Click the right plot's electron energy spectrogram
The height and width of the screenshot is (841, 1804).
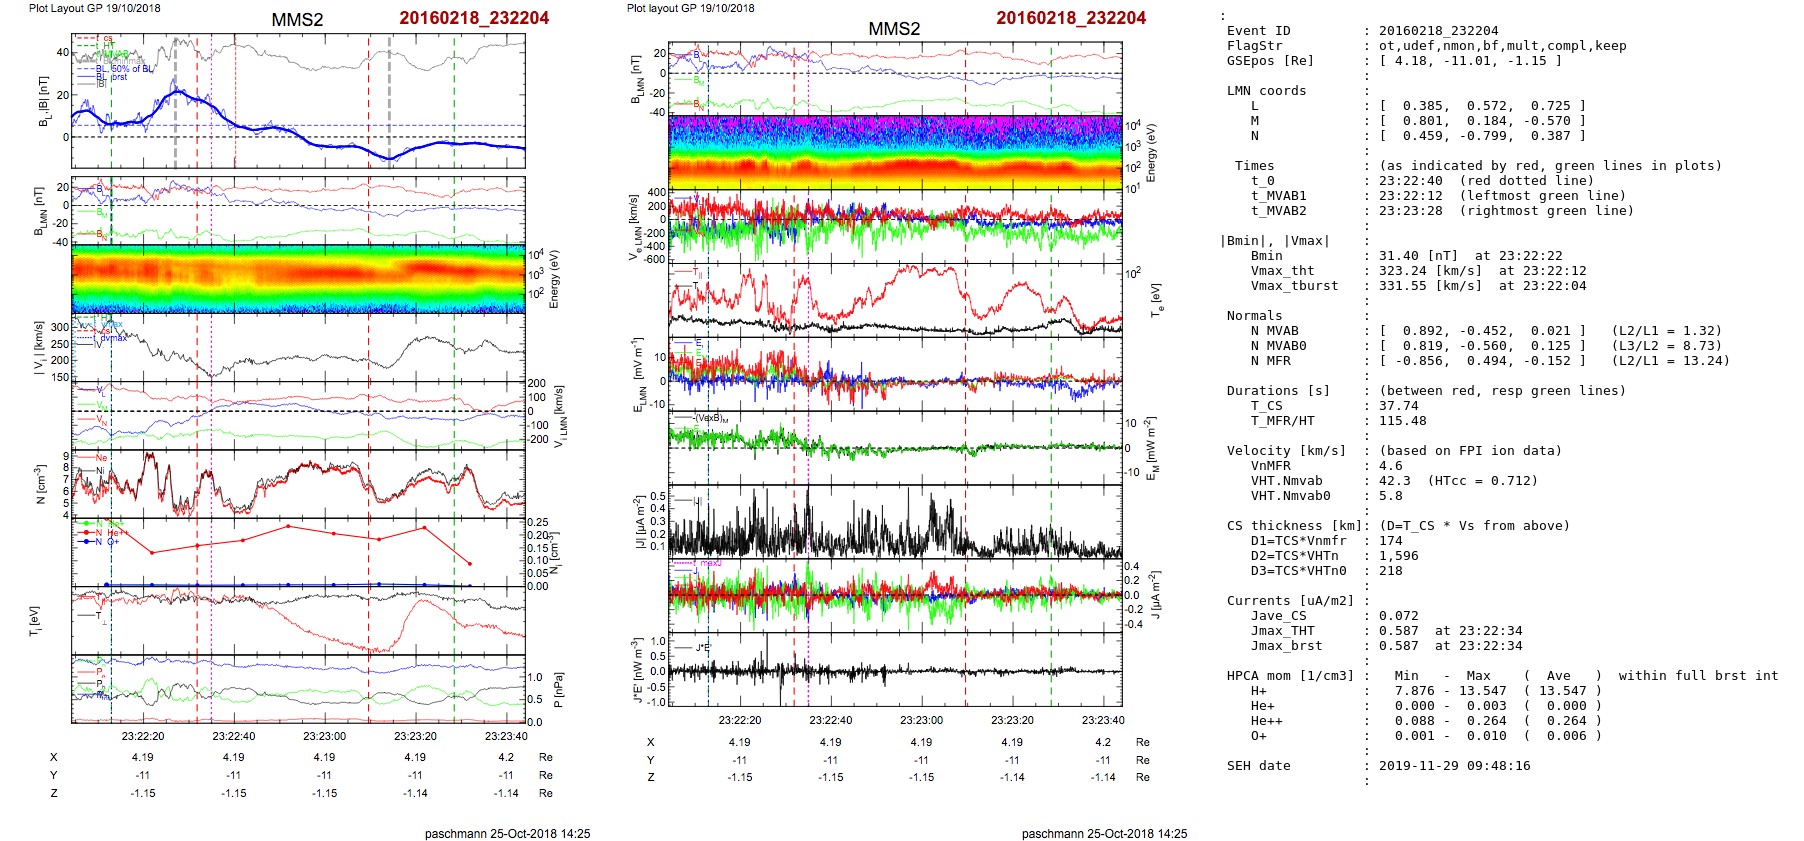click(x=894, y=152)
